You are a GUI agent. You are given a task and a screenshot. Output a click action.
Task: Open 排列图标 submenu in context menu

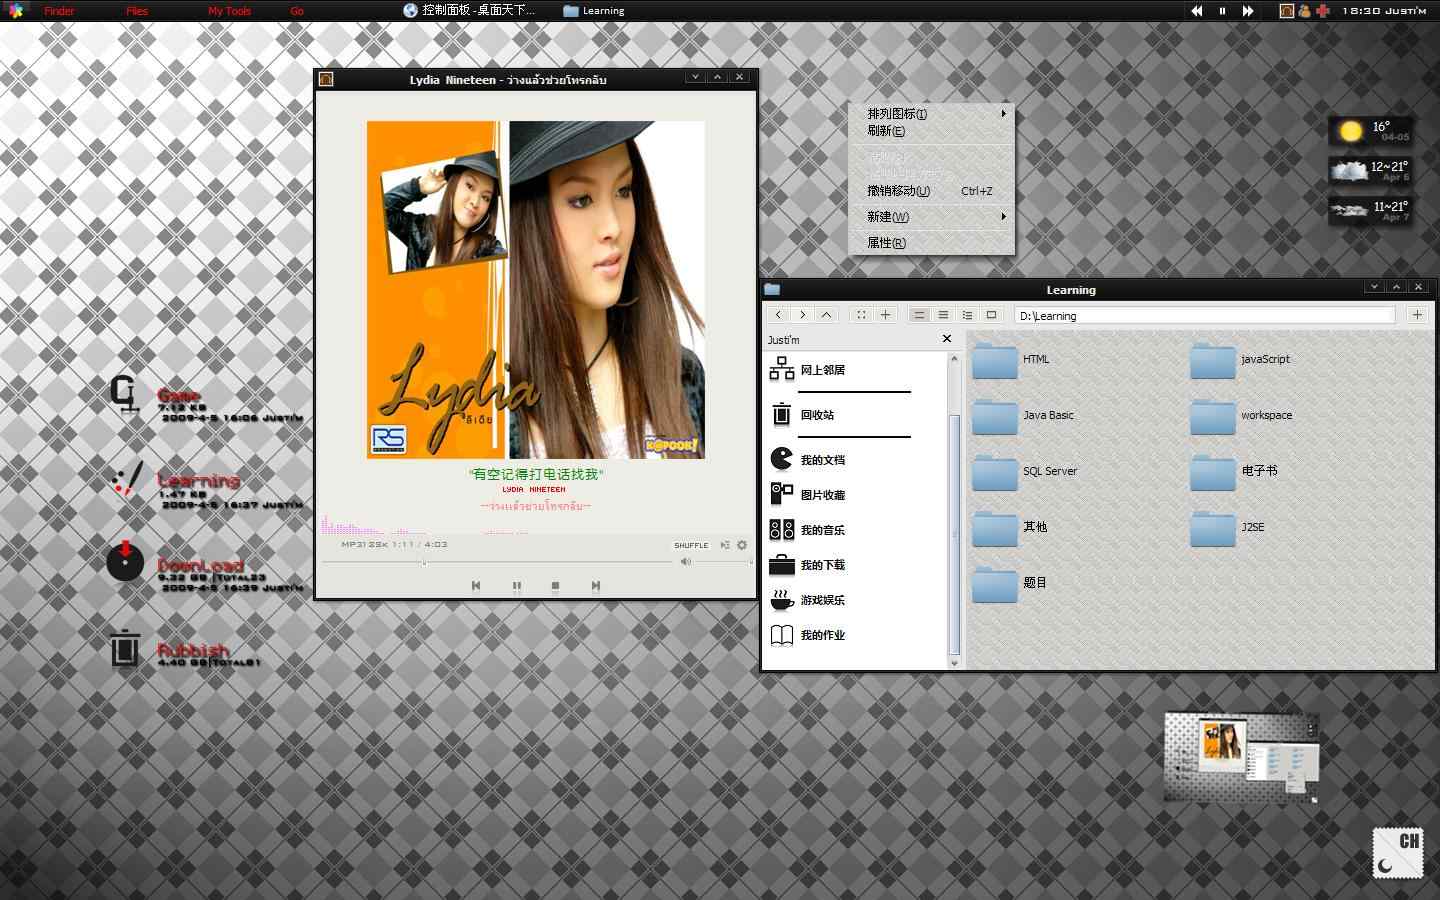(931, 114)
